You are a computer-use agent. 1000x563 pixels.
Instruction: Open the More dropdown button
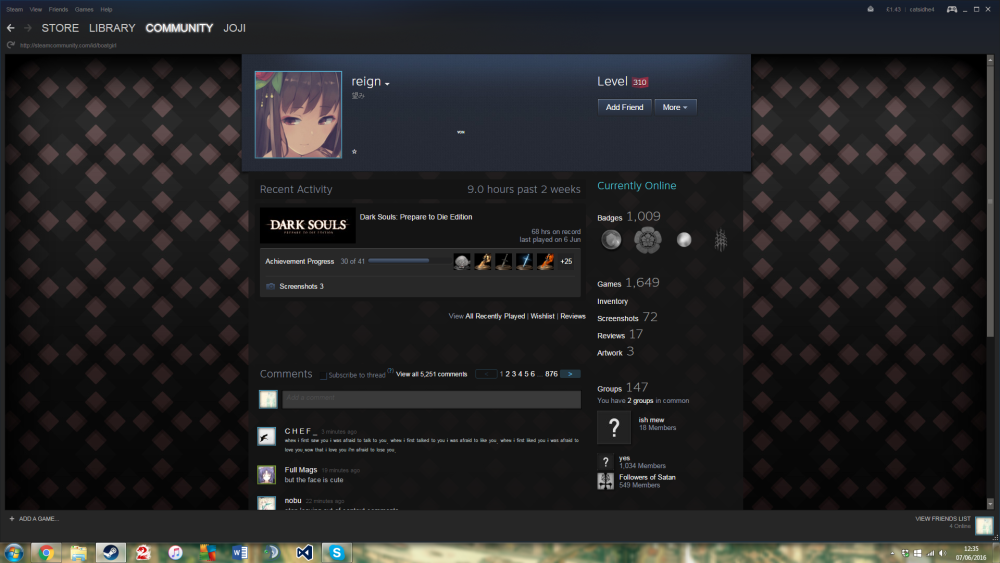pyautogui.click(x=675, y=107)
